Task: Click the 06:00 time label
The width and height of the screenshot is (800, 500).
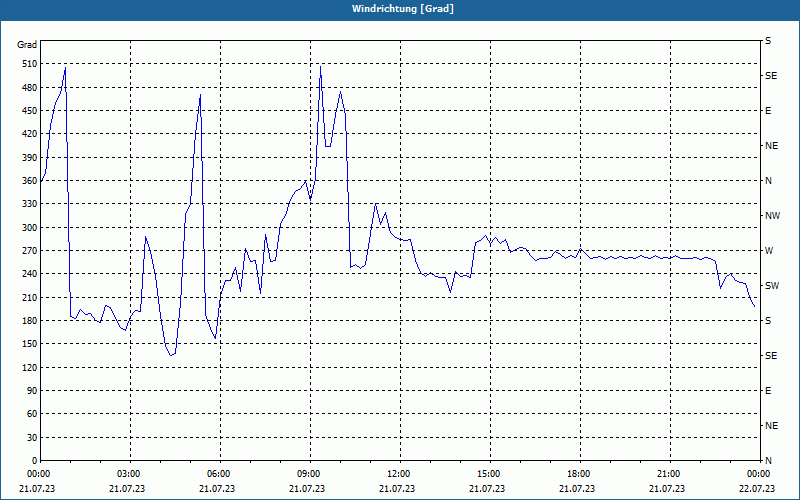Action: 218,473
